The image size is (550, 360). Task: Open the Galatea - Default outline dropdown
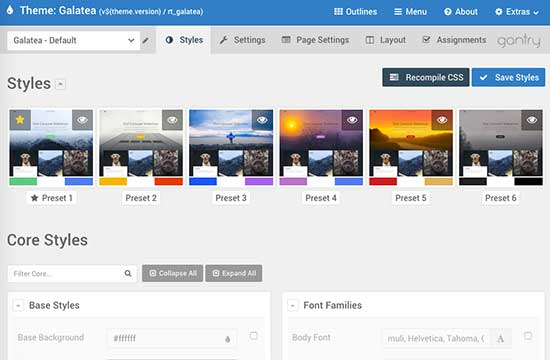tap(73, 40)
